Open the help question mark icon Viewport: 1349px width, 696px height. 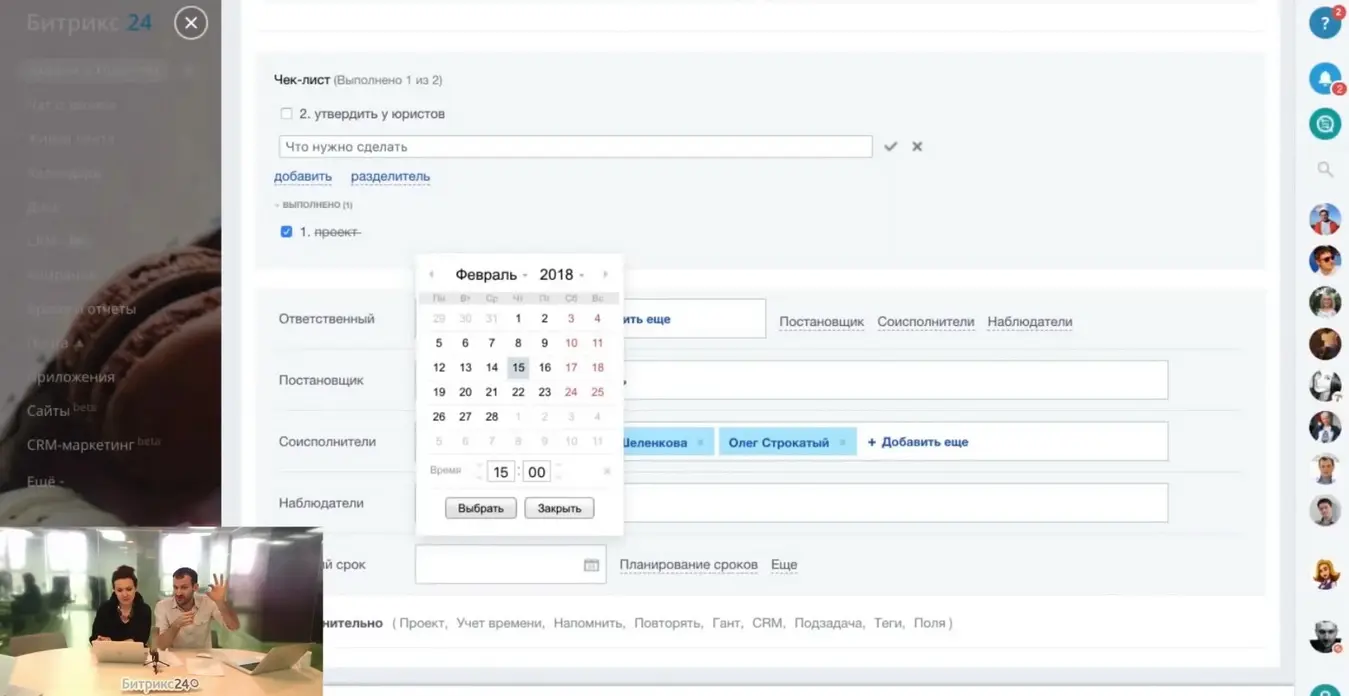pyautogui.click(x=1324, y=23)
